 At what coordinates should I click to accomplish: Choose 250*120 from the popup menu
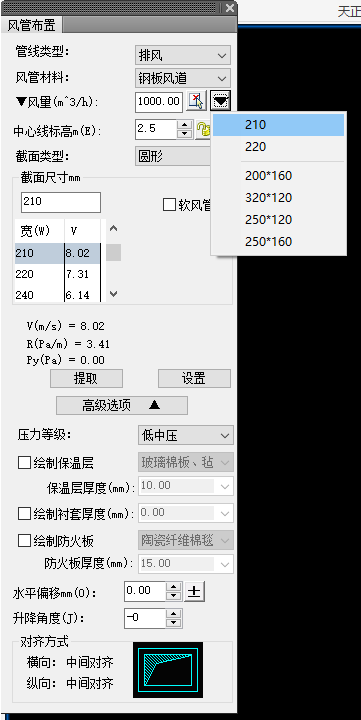click(x=278, y=219)
